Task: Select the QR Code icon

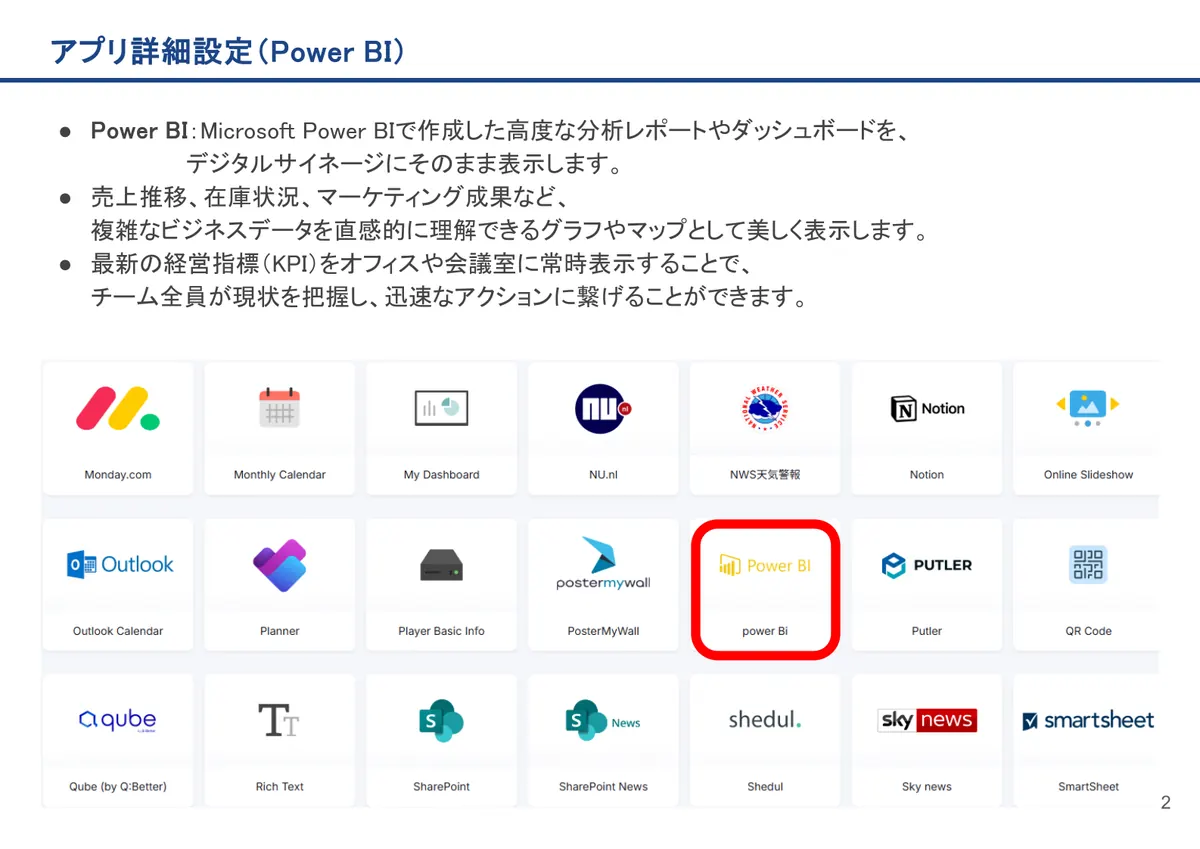Action: (1088, 564)
